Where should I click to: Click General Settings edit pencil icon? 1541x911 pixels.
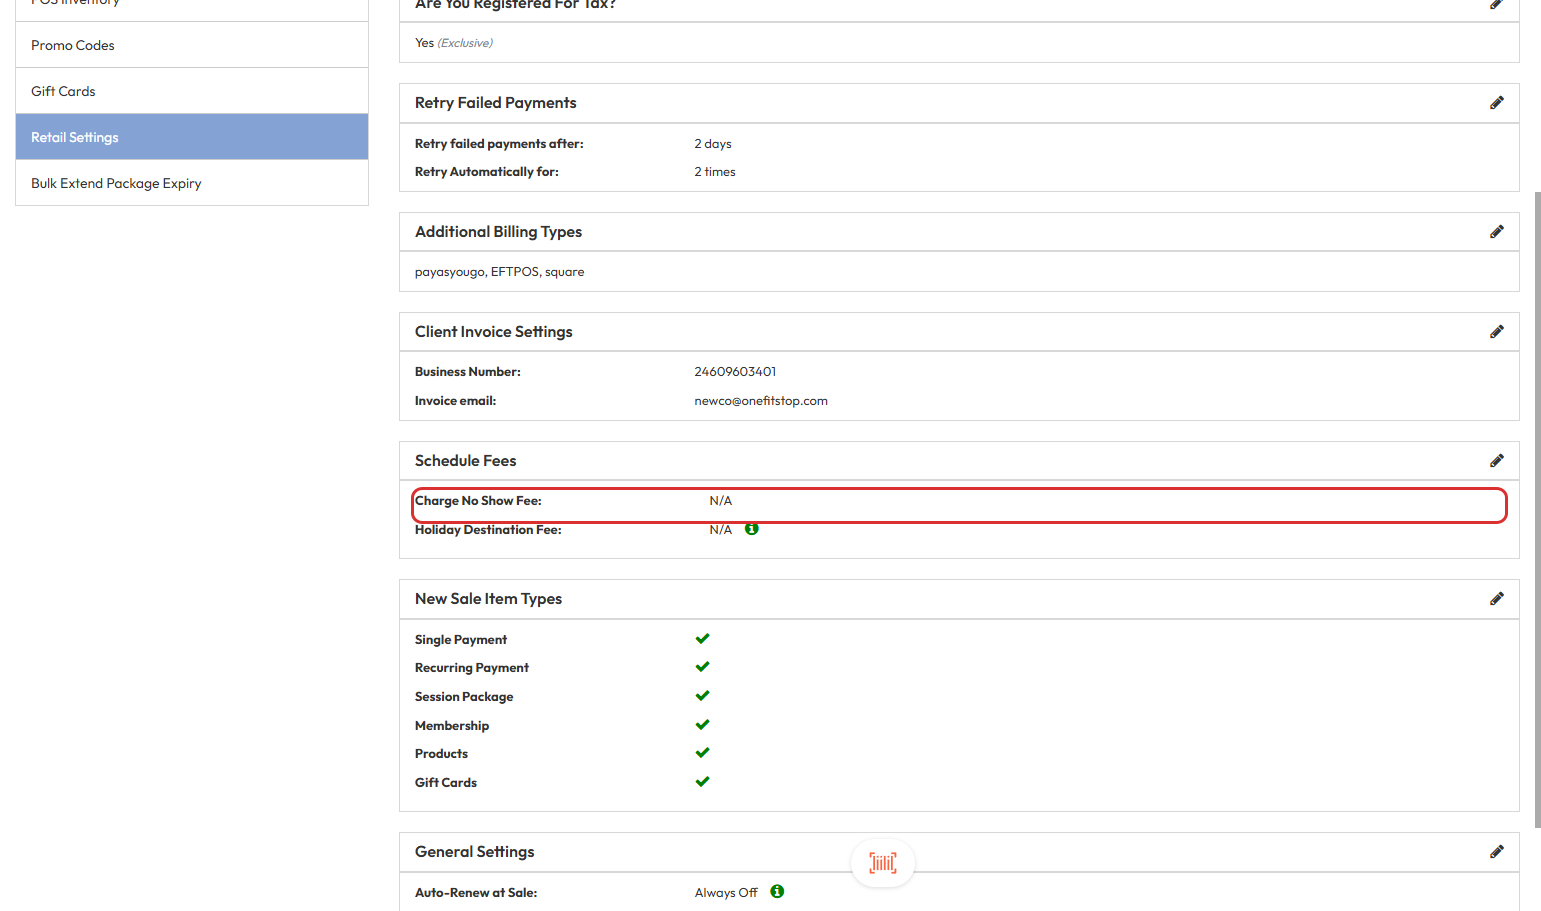tap(1496, 852)
